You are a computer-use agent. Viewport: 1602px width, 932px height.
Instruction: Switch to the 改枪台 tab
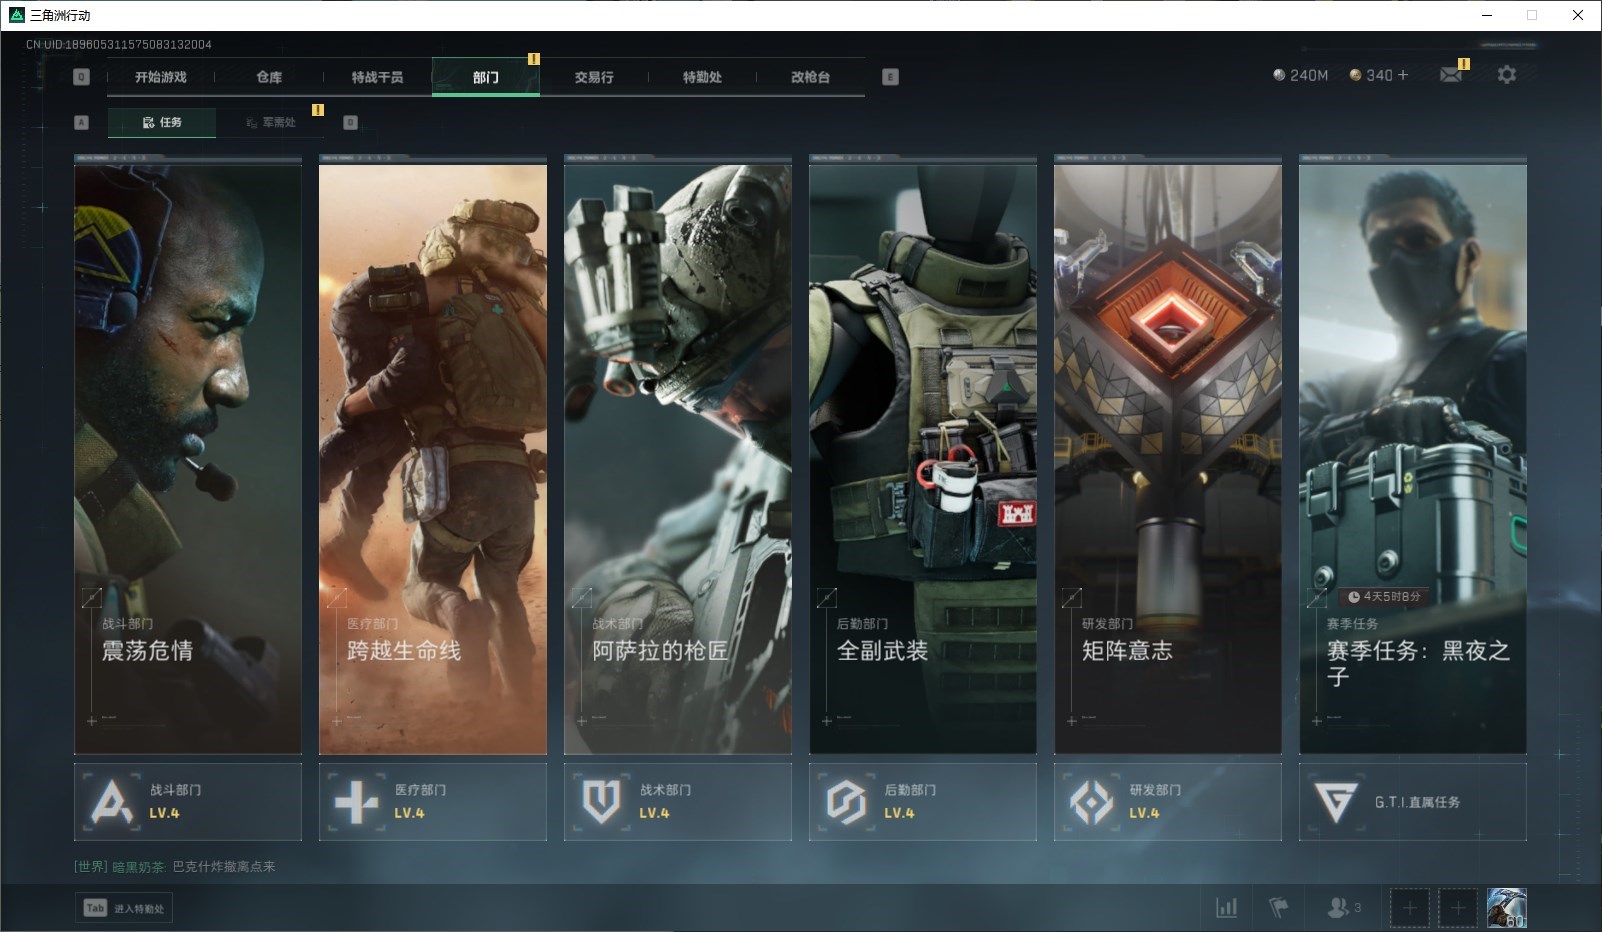(x=810, y=77)
